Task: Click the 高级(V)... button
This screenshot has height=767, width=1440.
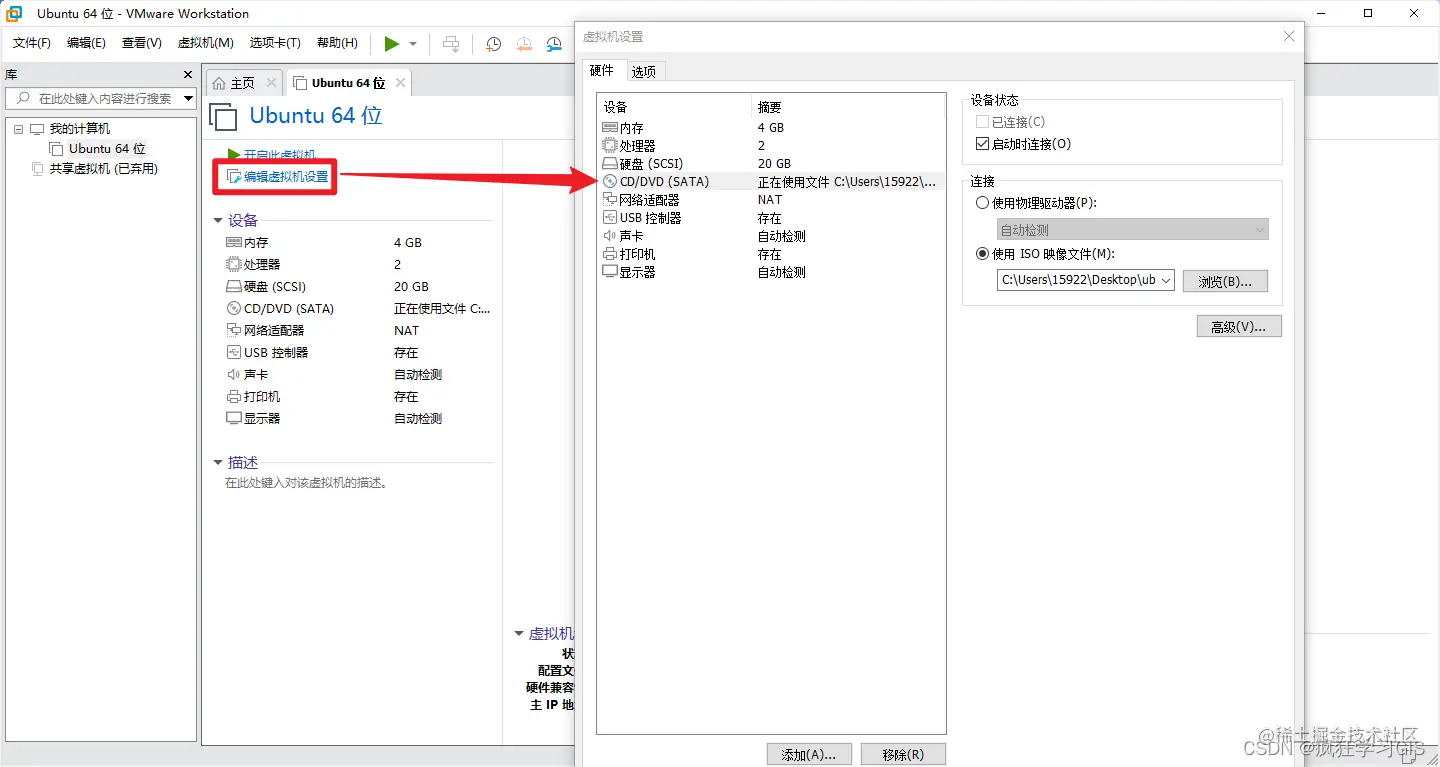Action: pyautogui.click(x=1239, y=326)
